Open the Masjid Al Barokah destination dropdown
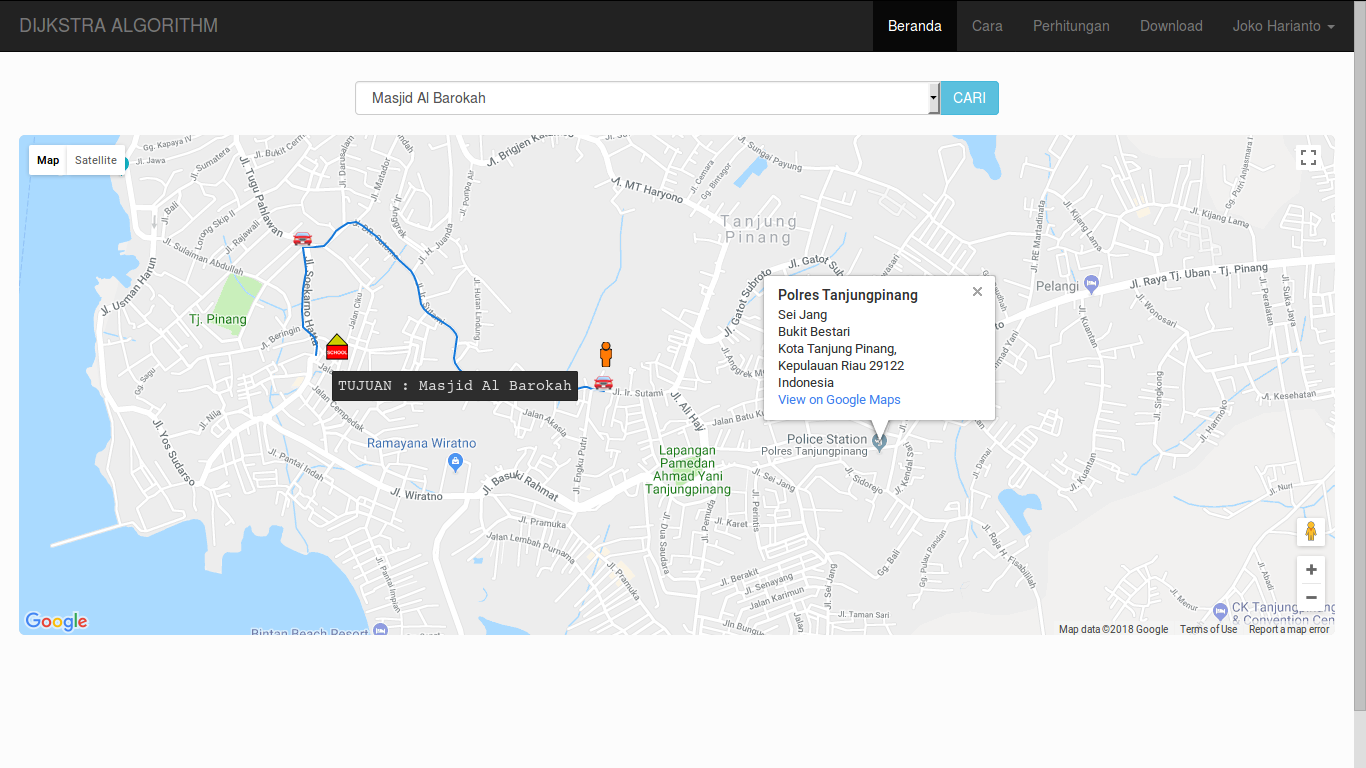1366x768 pixels. click(x=647, y=98)
